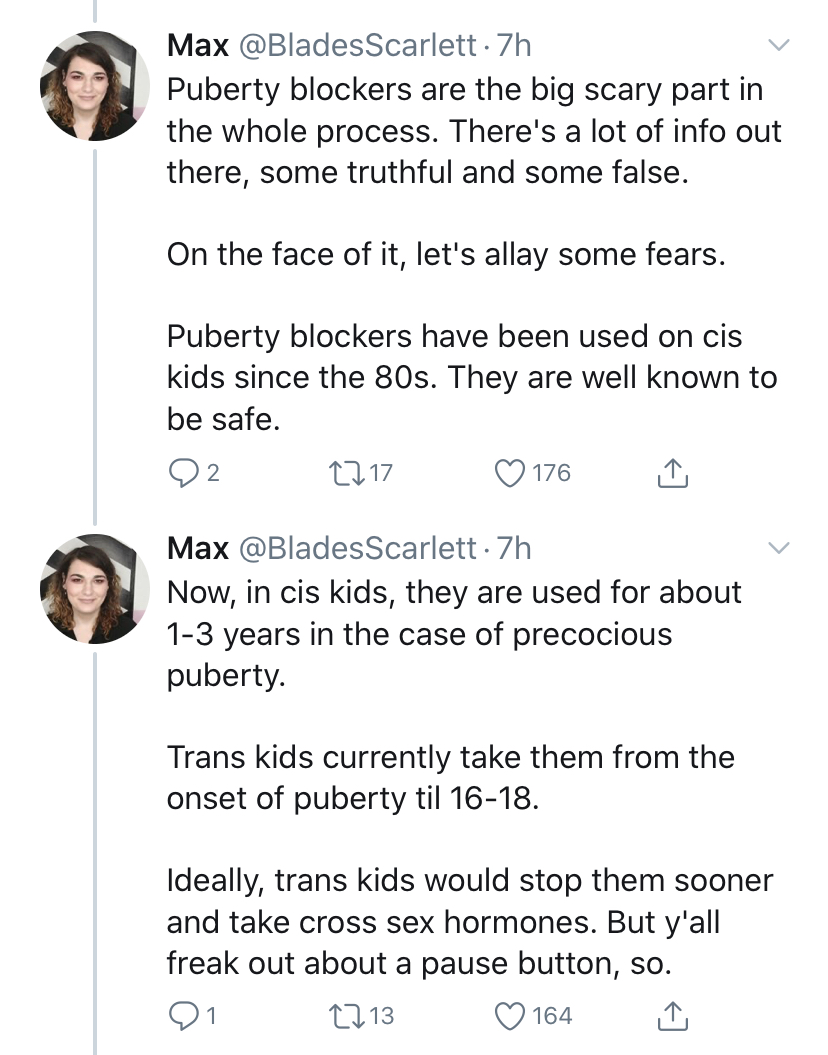This screenshot has width=828, height=1055.
Task: Click the 7h timestamp on the first tweet
Action: click(514, 45)
